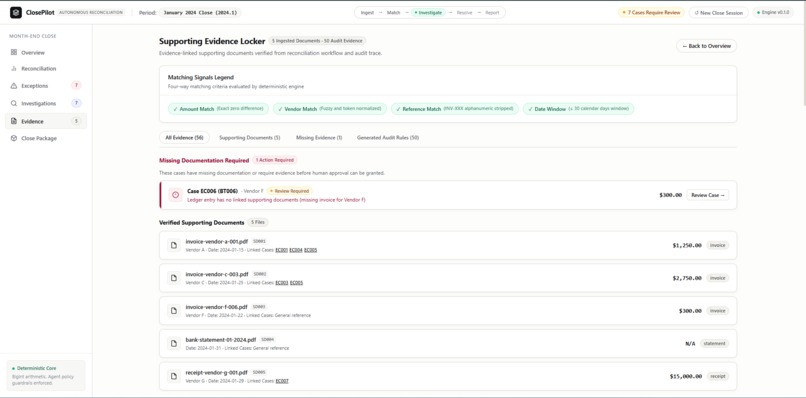Viewport: 806px width, 398px height.
Task: Open linked case EC001 under vendor-a invoice
Action: pyautogui.click(x=281, y=250)
